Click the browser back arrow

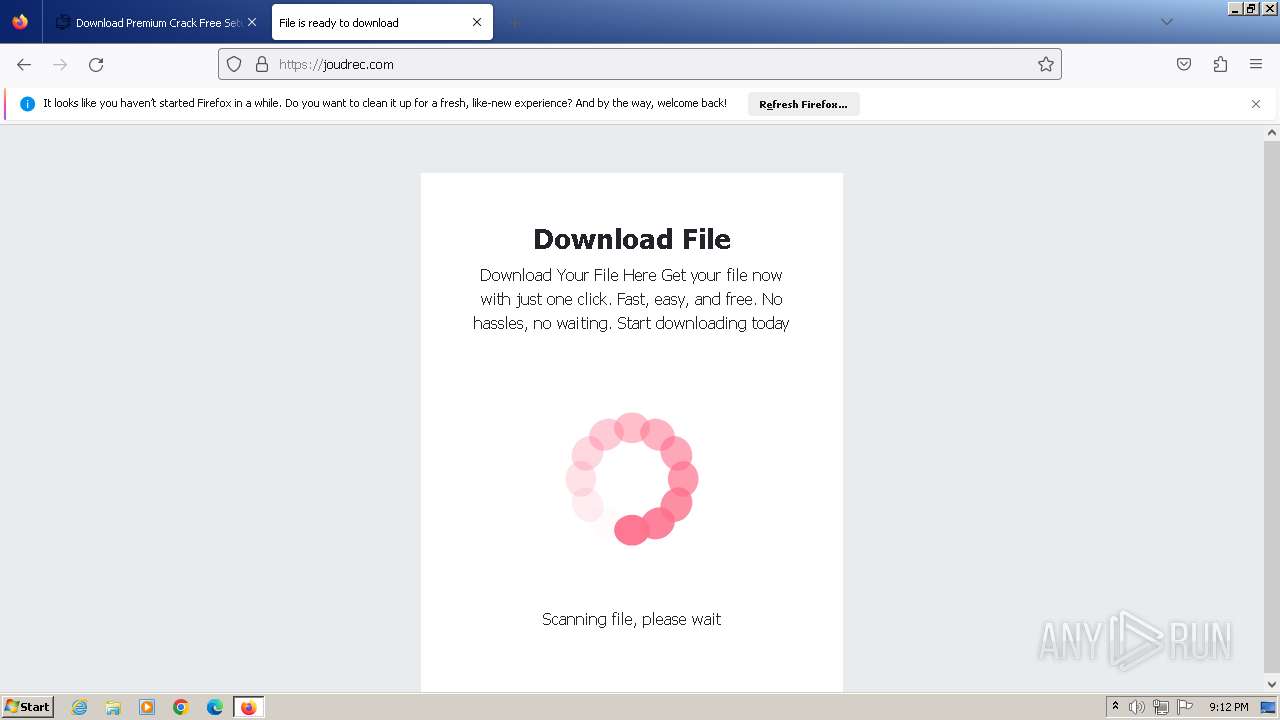(24, 64)
